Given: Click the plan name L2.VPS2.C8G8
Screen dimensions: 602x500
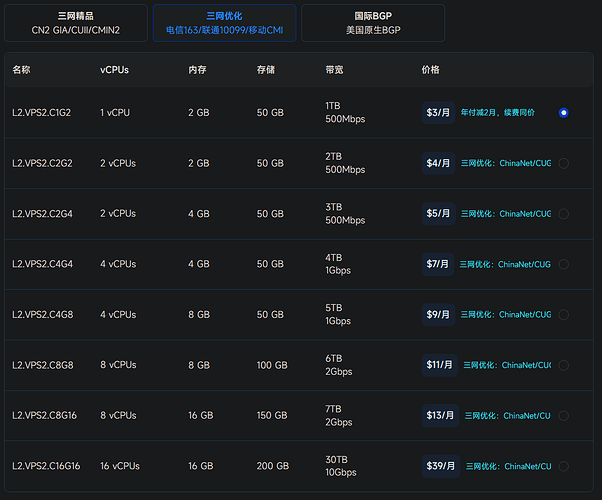Looking at the screenshot, I should point(43,365).
